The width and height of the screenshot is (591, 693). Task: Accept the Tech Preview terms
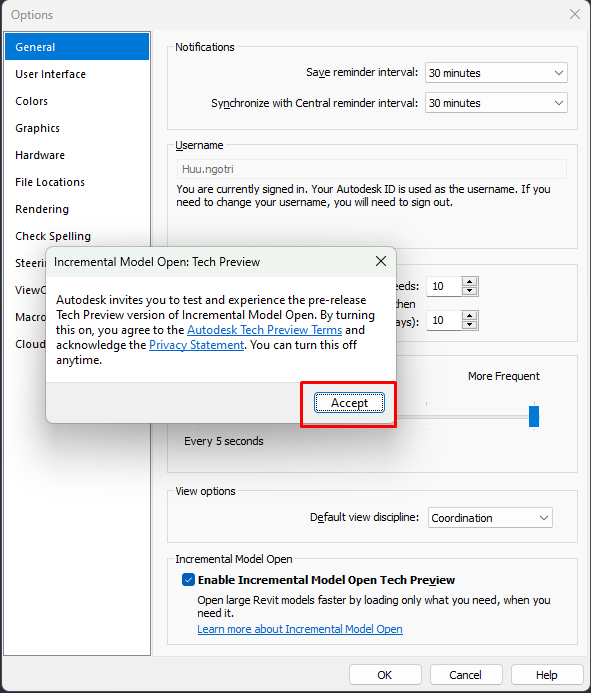click(349, 403)
